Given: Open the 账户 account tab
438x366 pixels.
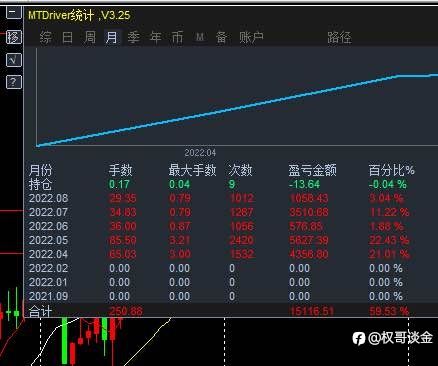Looking at the screenshot, I should pyautogui.click(x=251, y=37).
